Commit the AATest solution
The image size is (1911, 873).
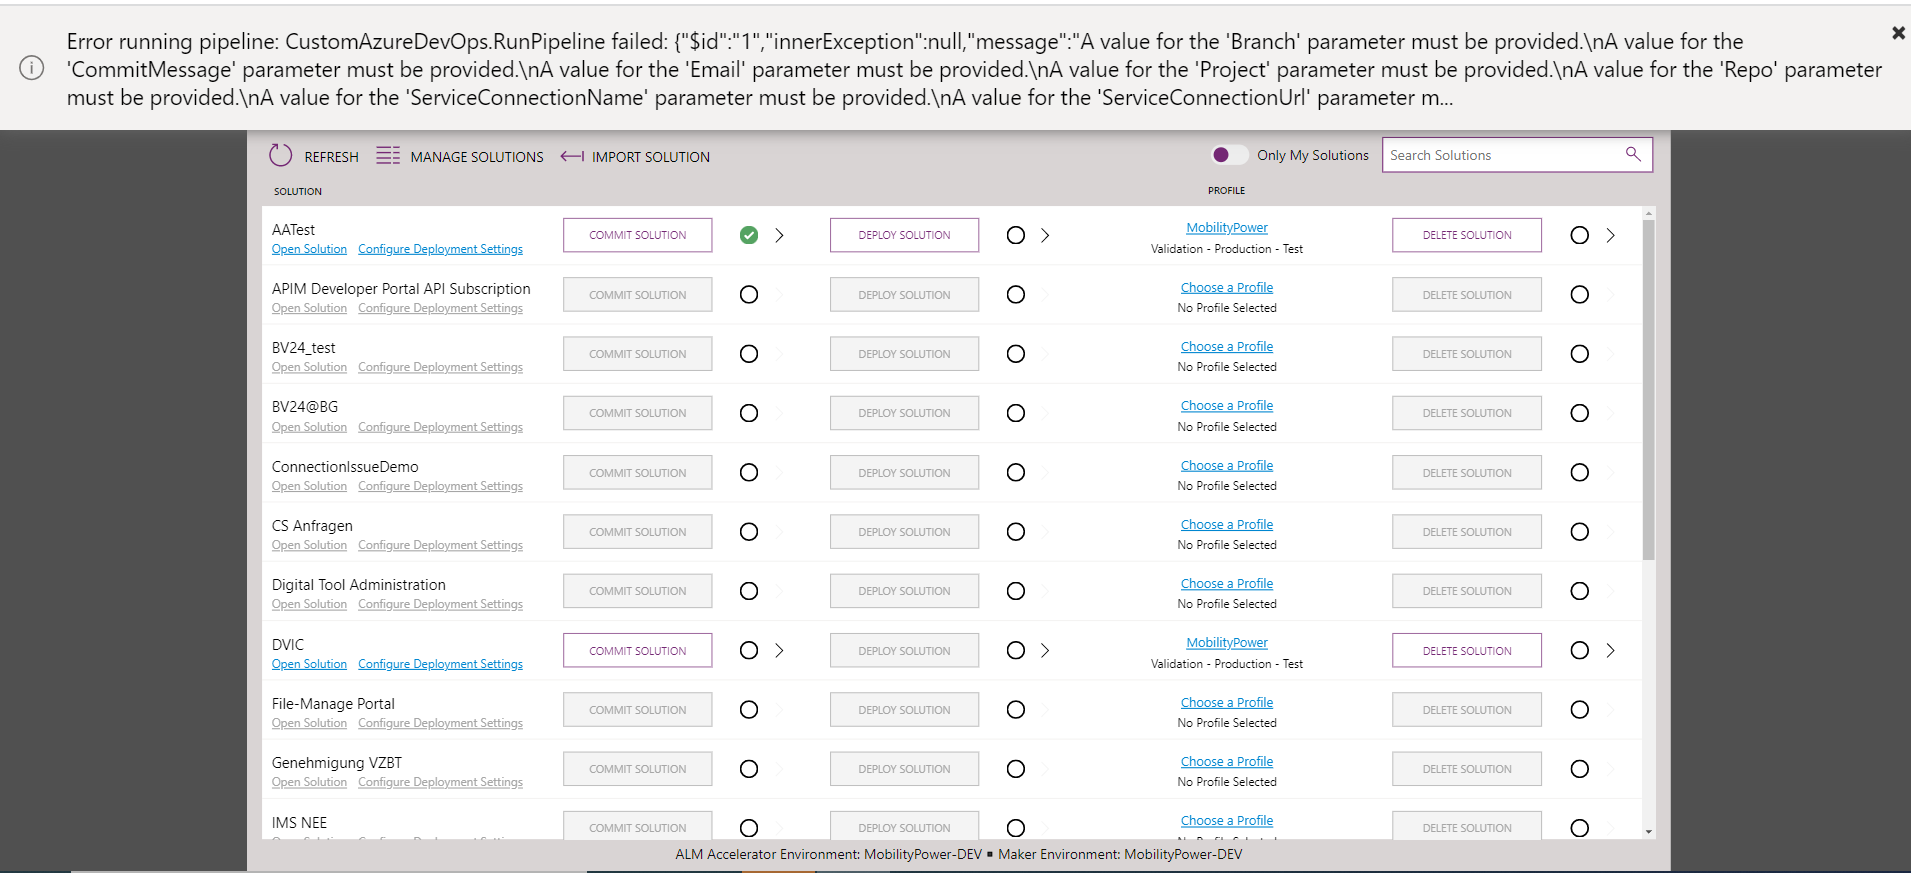(637, 234)
